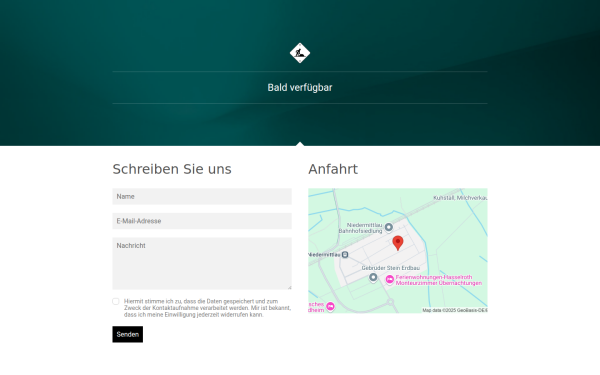
Task: Click the Bald verfügbar heading
Action: click(x=300, y=88)
